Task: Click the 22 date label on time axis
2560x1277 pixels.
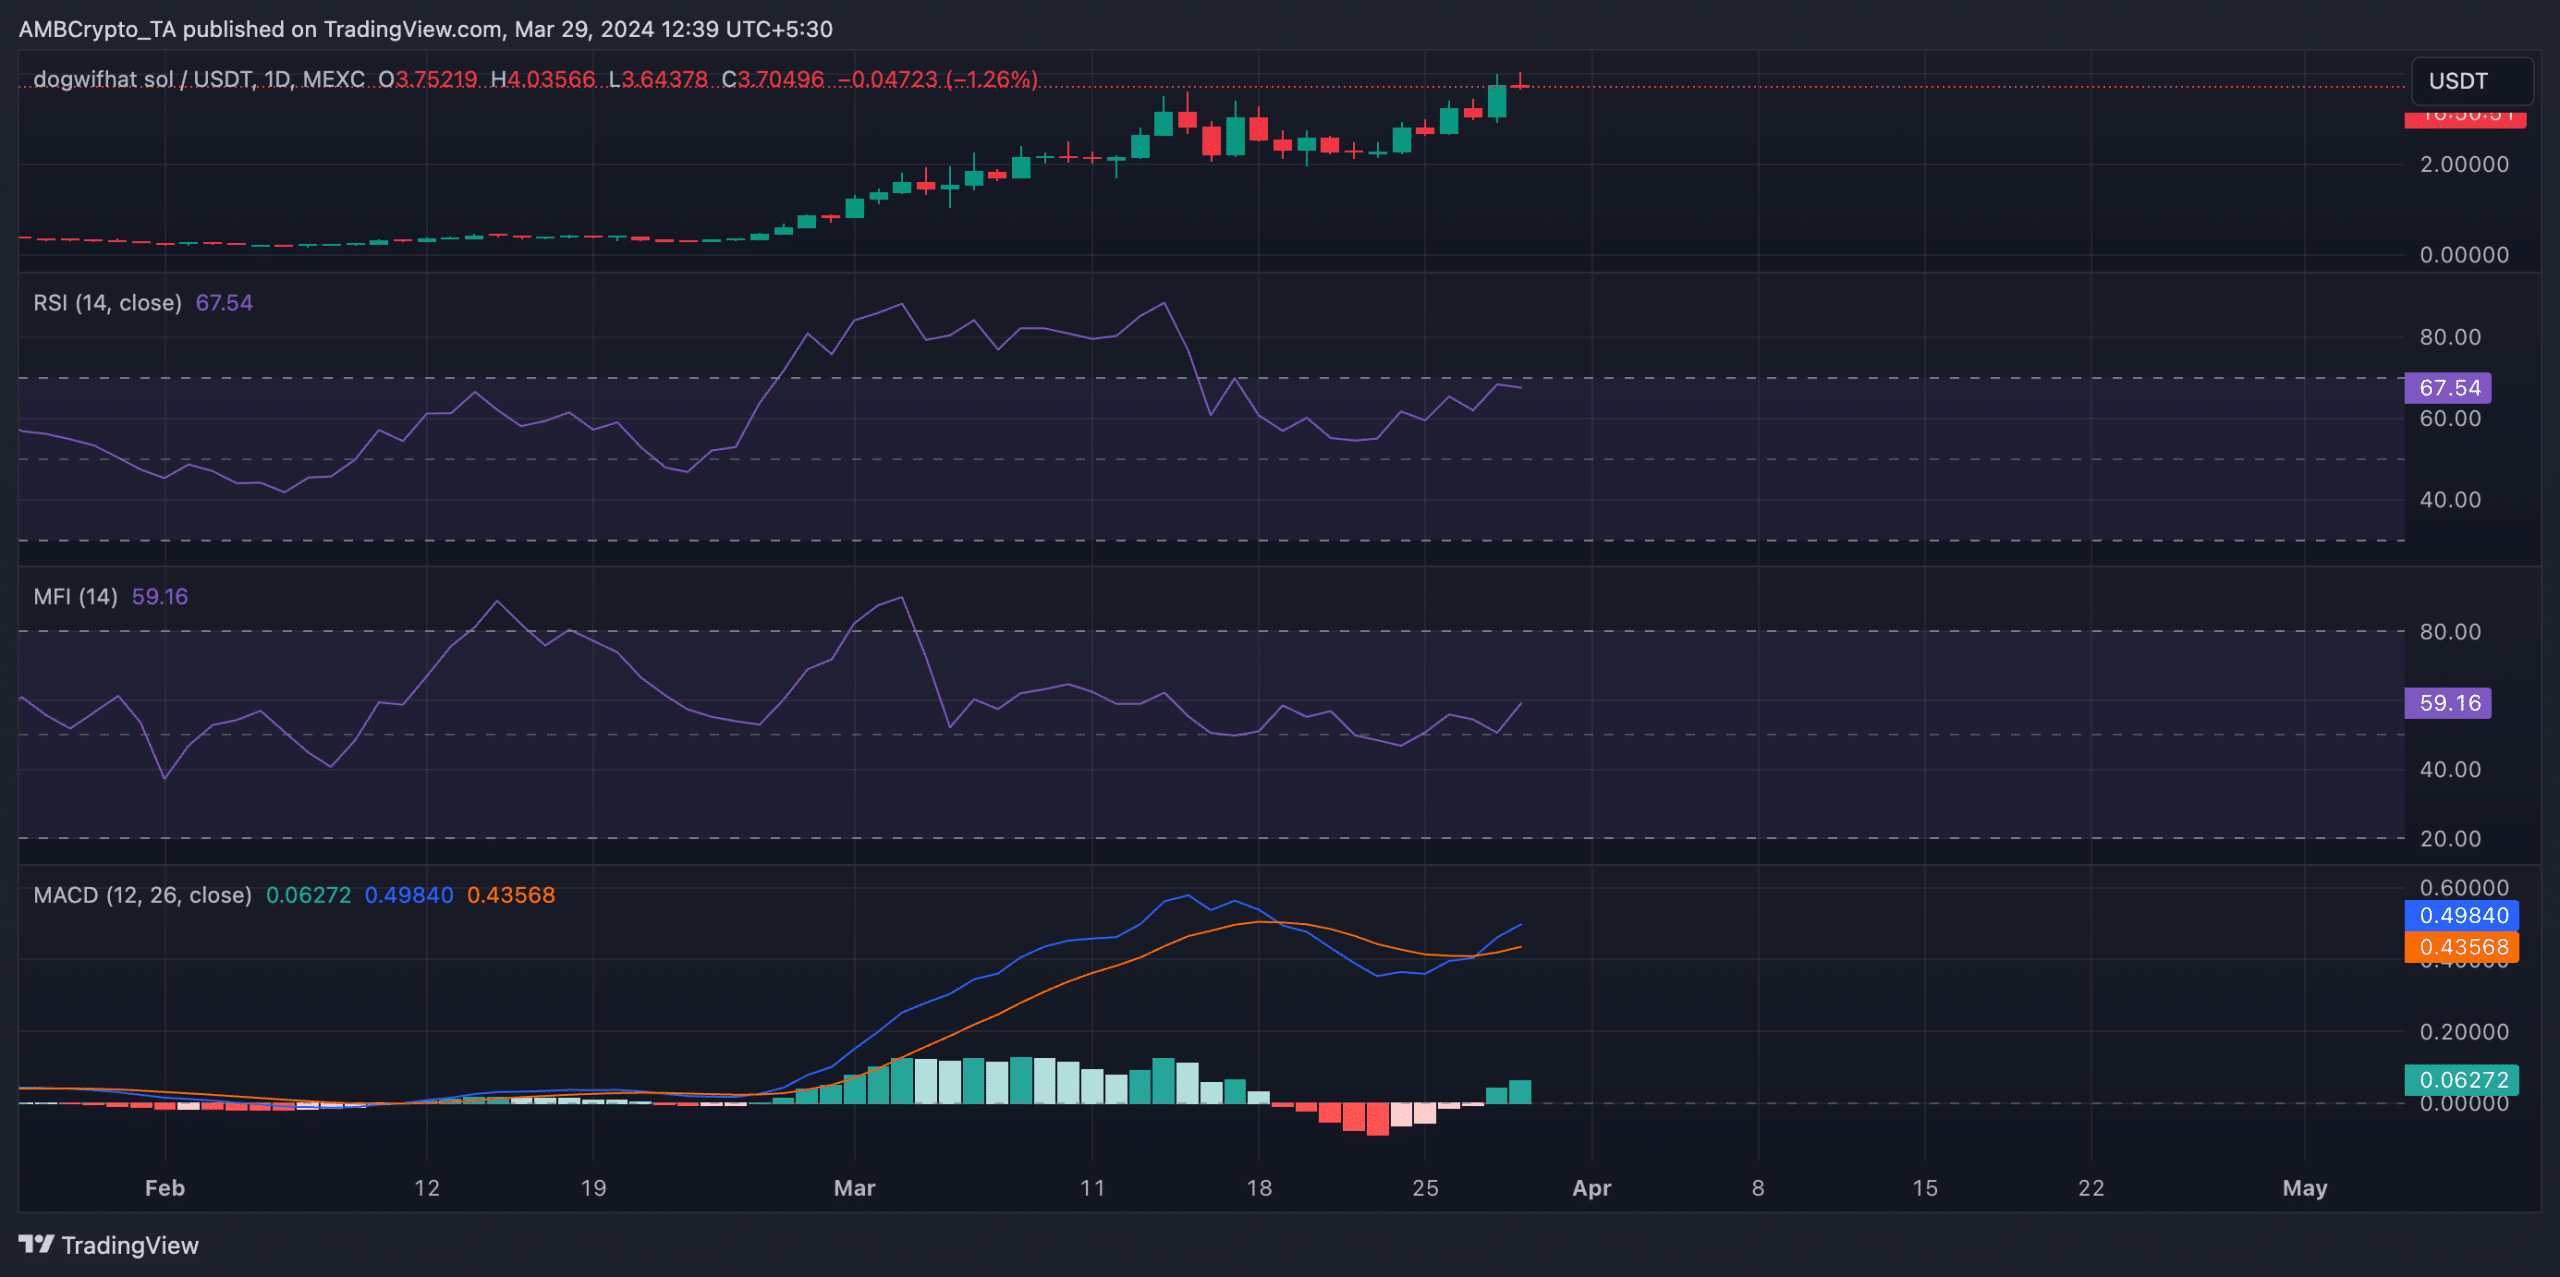Action: (x=2091, y=1188)
